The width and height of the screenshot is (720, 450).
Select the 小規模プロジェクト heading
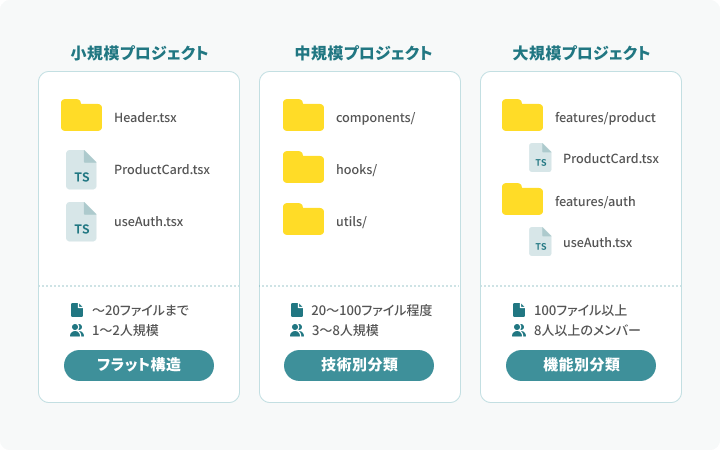(x=139, y=53)
